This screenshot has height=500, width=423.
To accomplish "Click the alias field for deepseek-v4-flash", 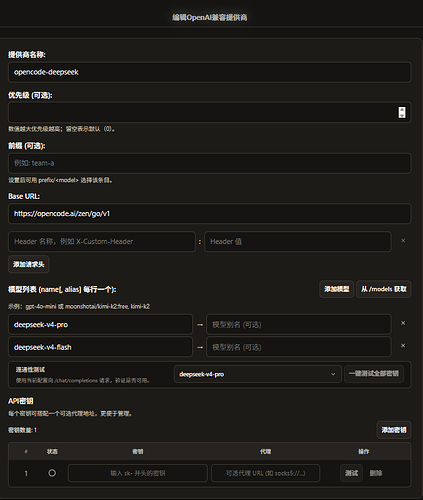I will coord(299,347).
